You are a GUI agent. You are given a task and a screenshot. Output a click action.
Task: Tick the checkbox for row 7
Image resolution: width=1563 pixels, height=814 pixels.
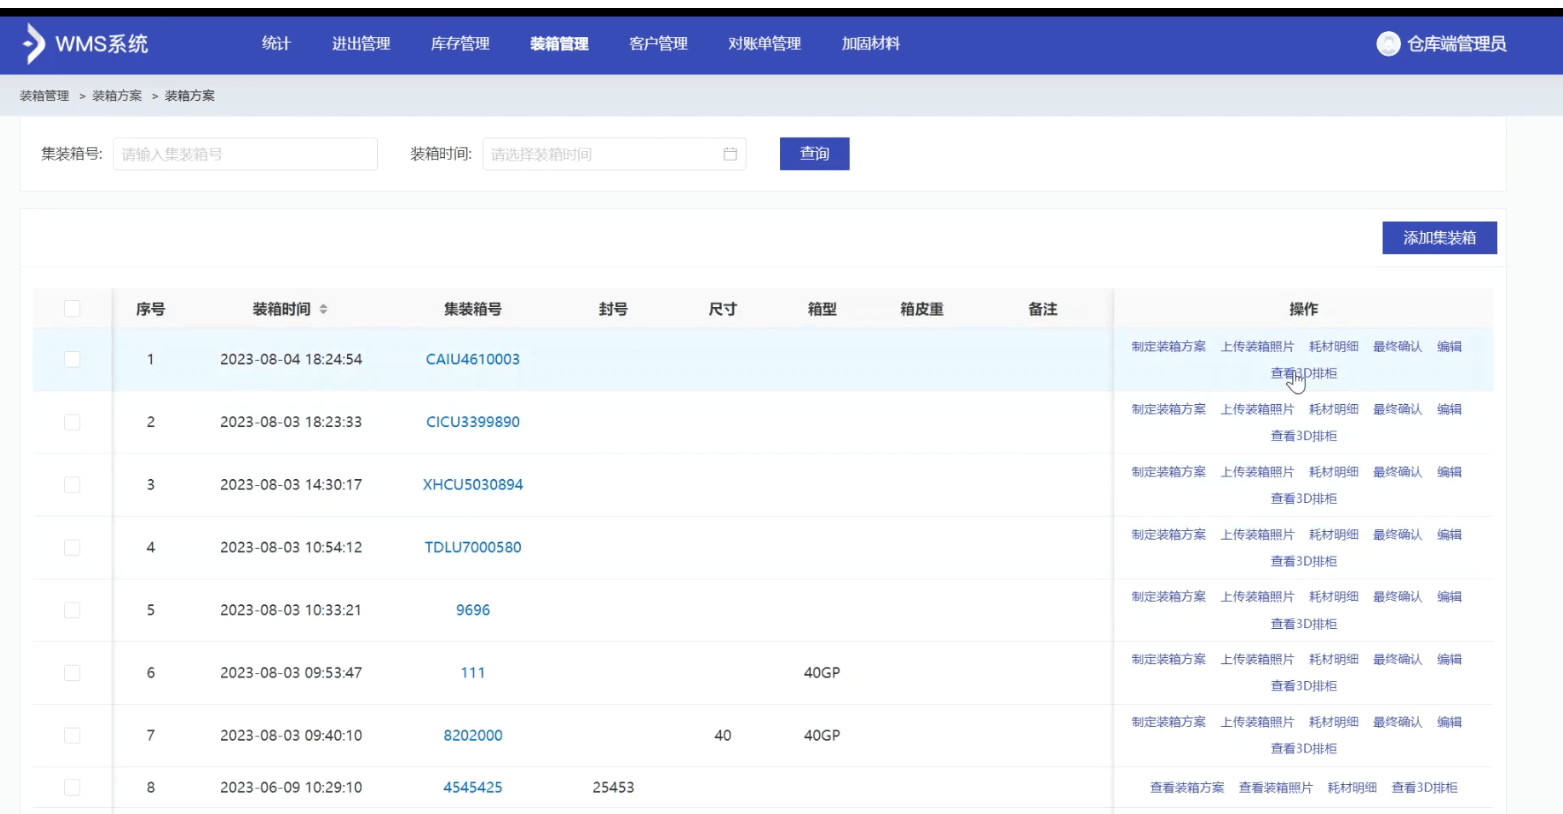coord(72,735)
